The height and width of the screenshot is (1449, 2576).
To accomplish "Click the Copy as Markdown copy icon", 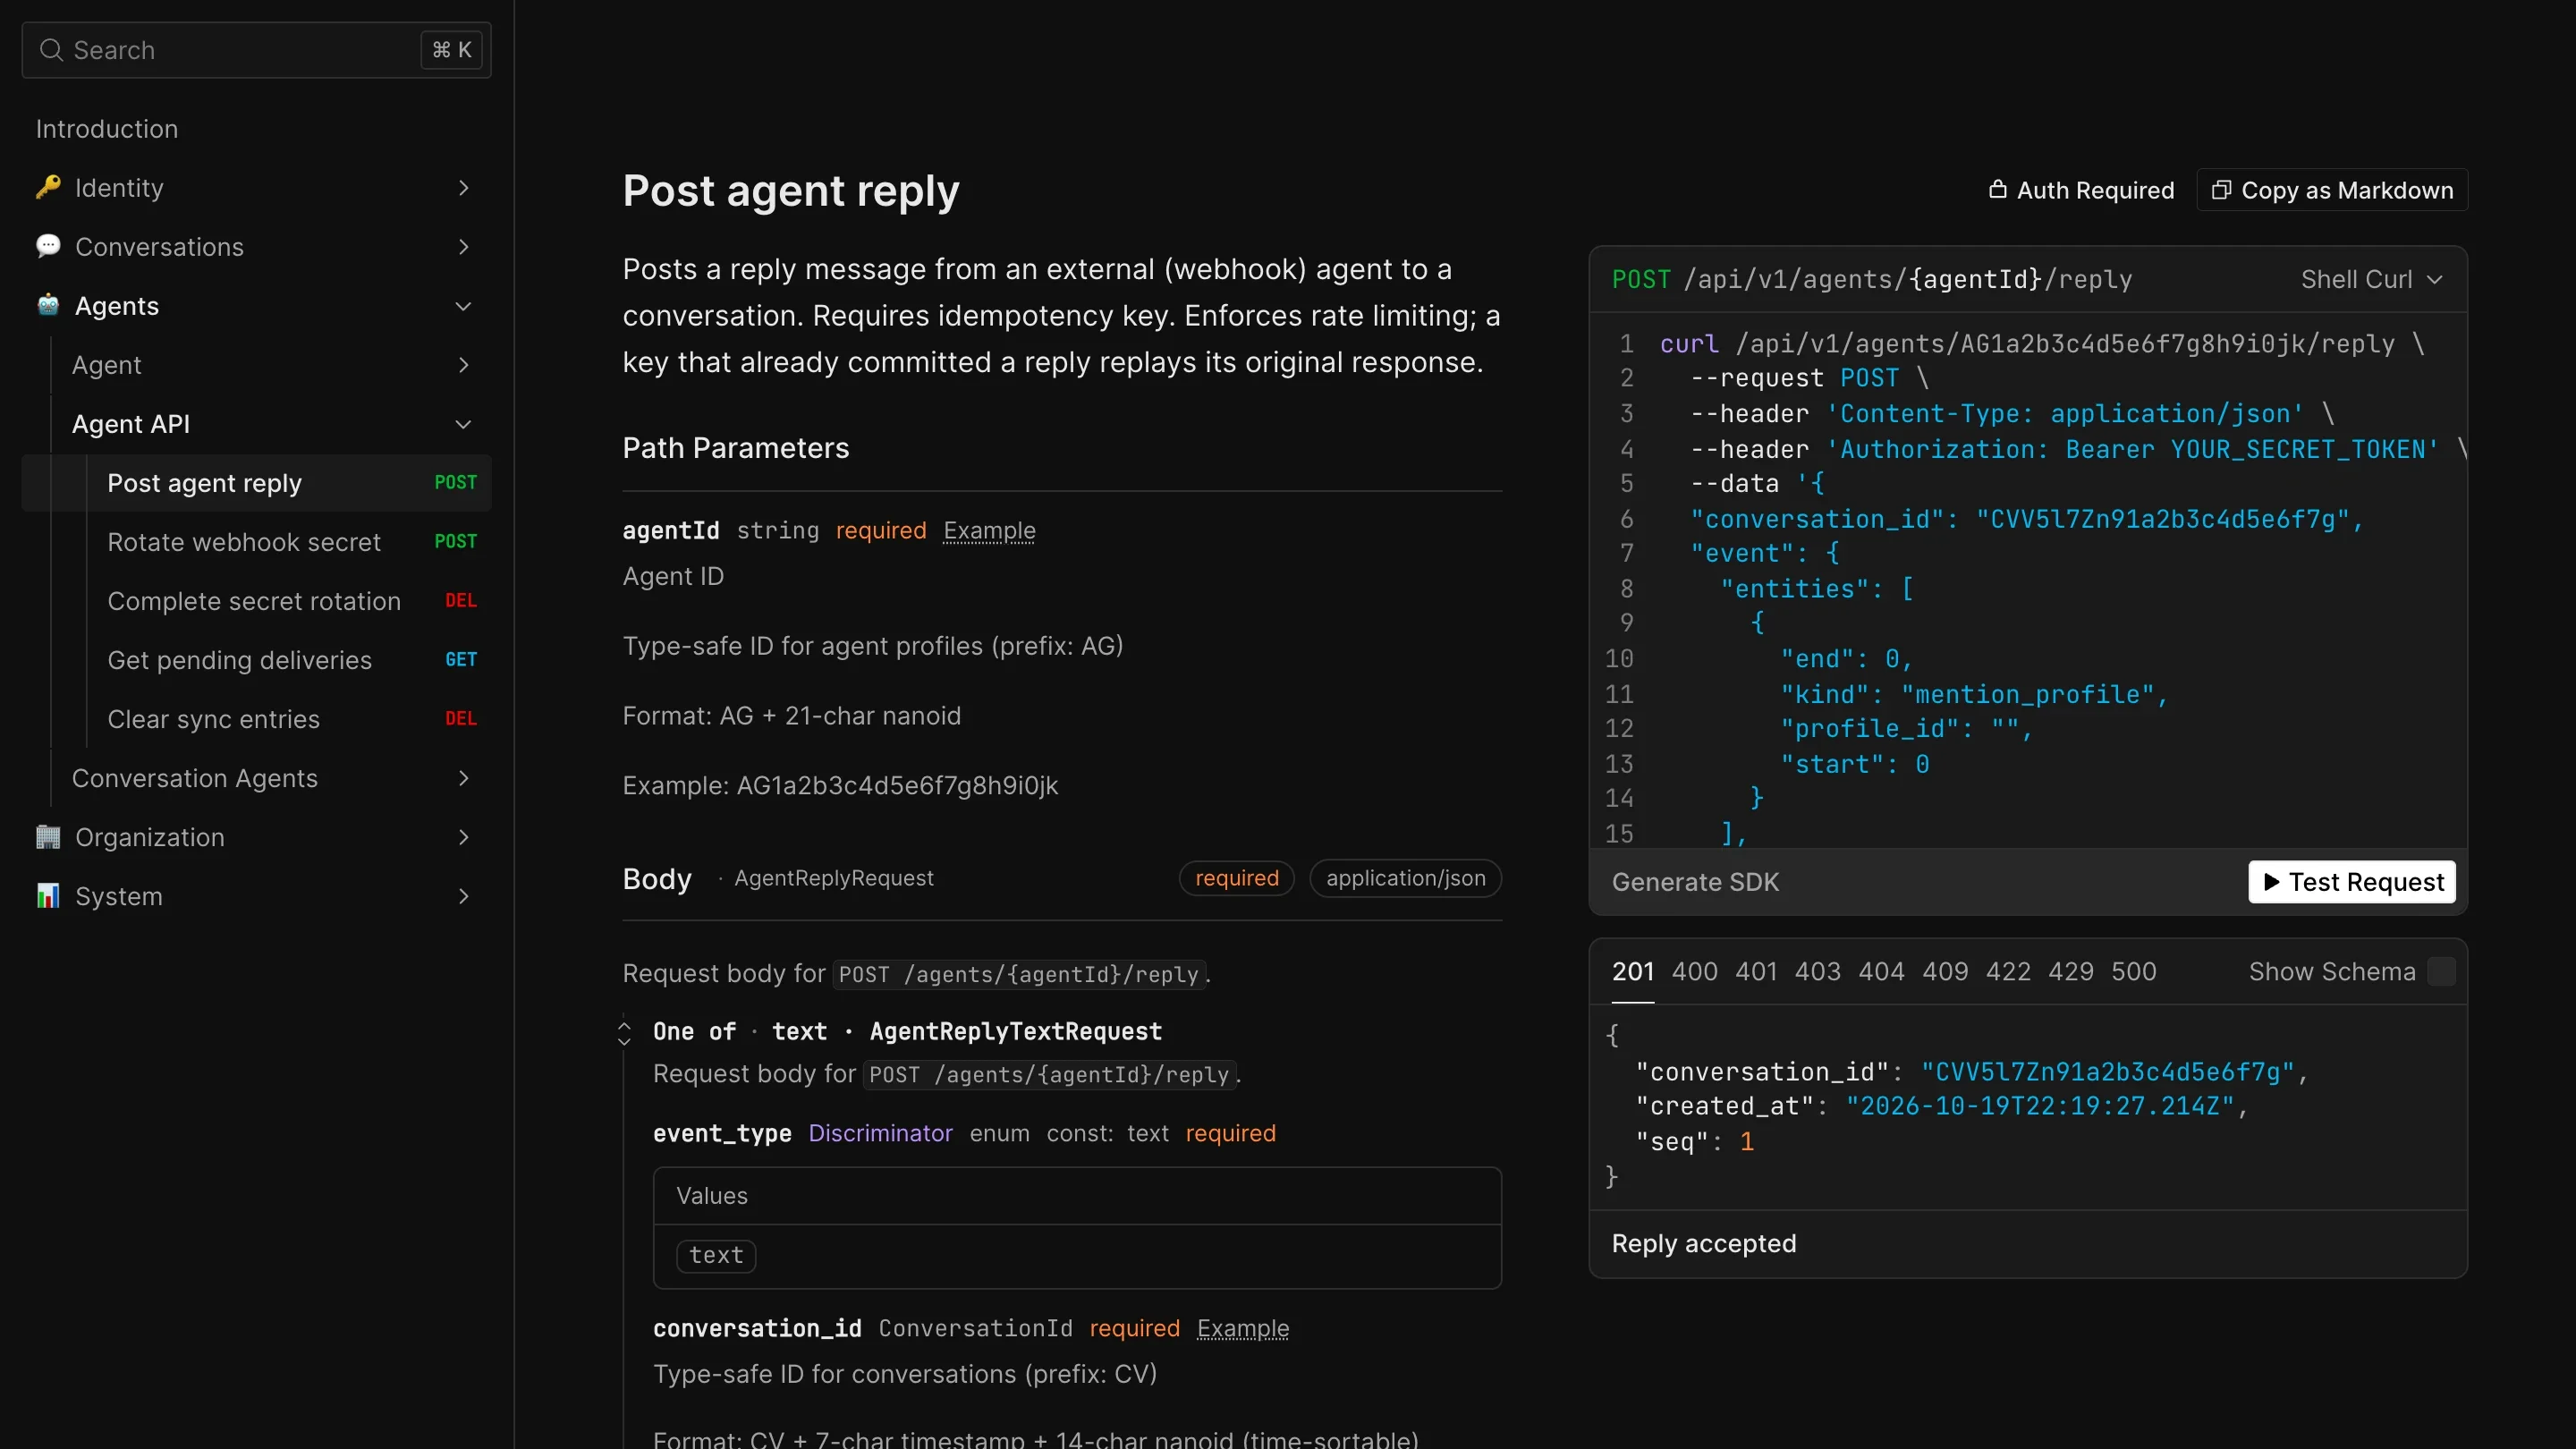I will coord(2220,190).
